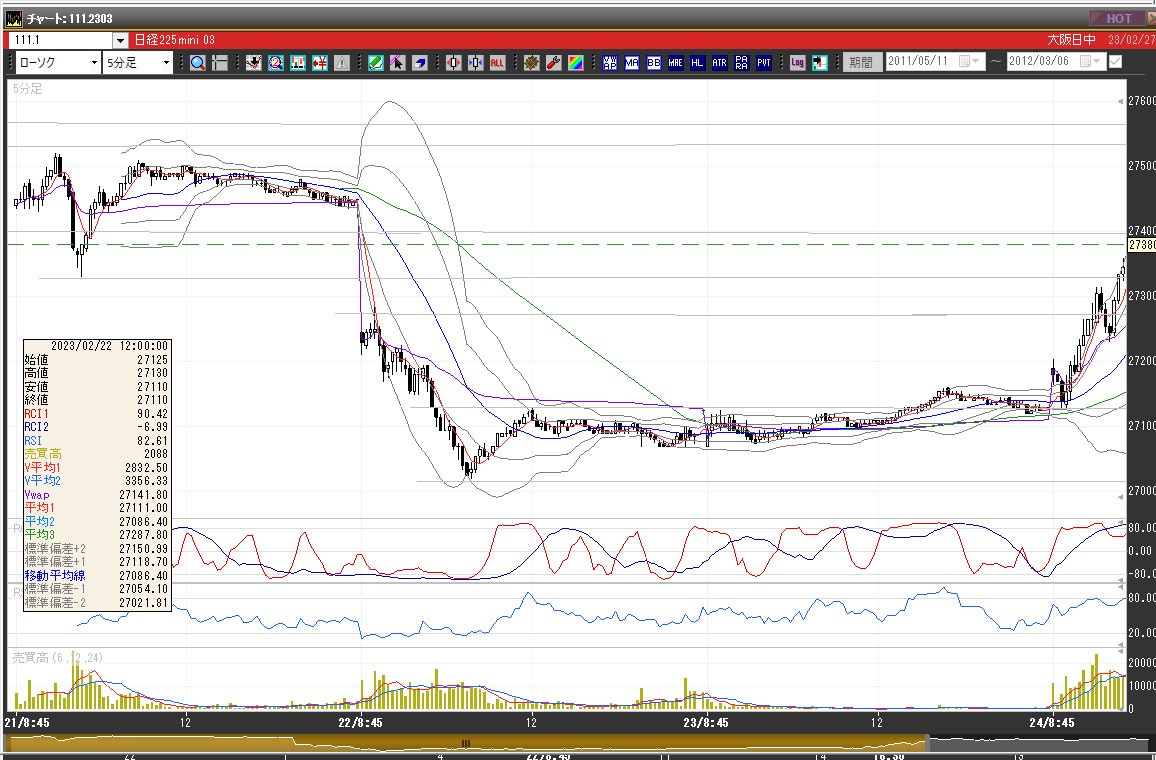The width and height of the screenshot is (1156, 760).
Task: Click the 27380 current price label
Action: (1142, 245)
